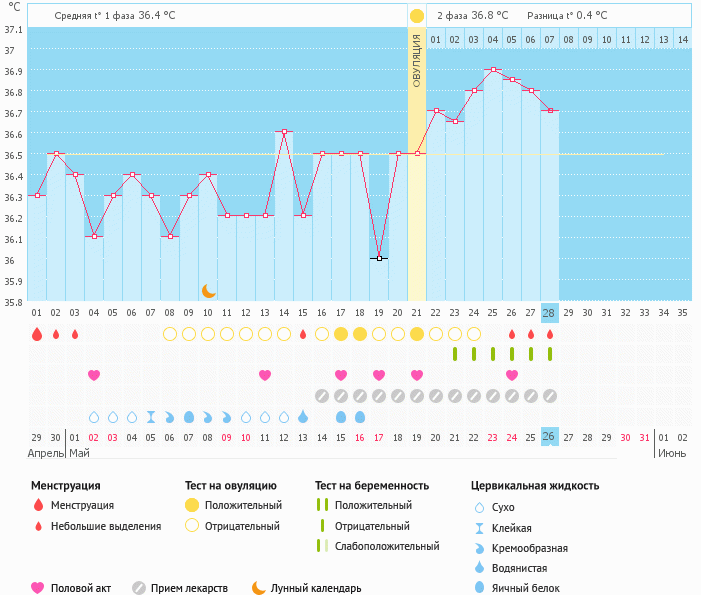Click the filled ovulation test on cycle day 17
The width and height of the screenshot is (701, 595).
pos(341,334)
